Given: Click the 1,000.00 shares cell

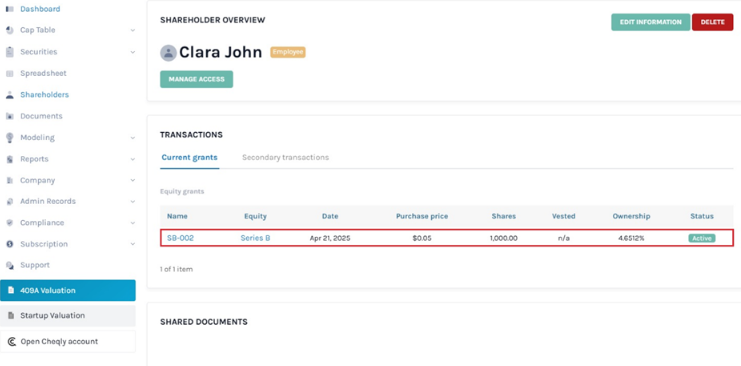Looking at the screenshot, I should 504,238.
